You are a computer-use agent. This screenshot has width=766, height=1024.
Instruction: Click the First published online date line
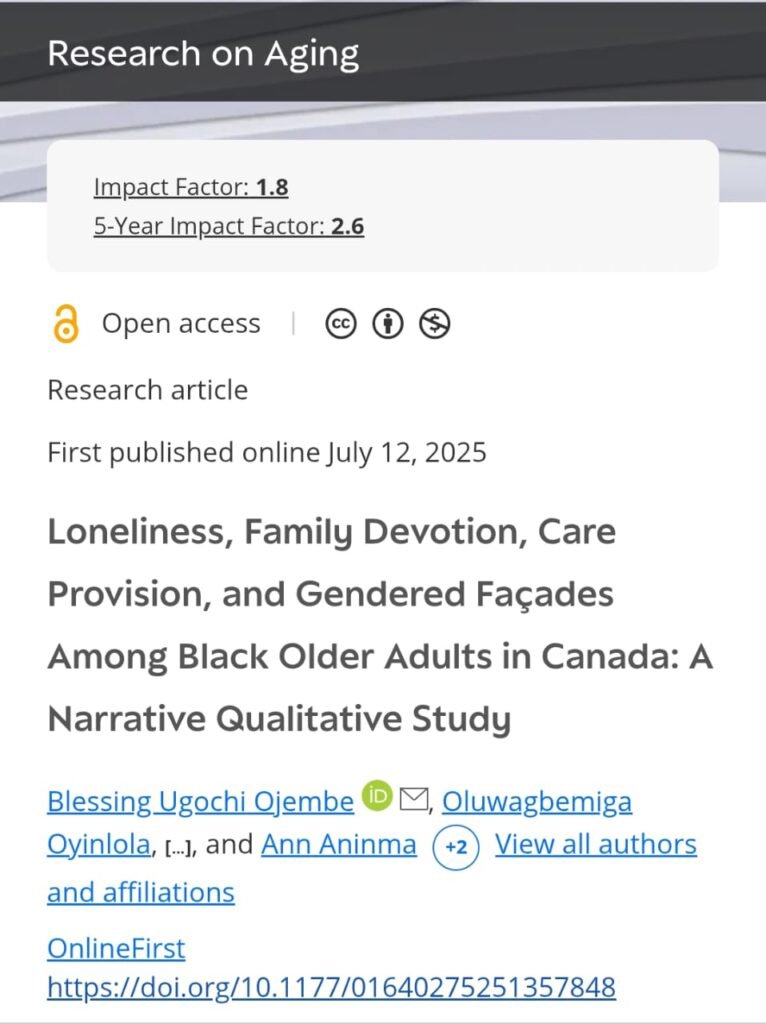point(267,453)
